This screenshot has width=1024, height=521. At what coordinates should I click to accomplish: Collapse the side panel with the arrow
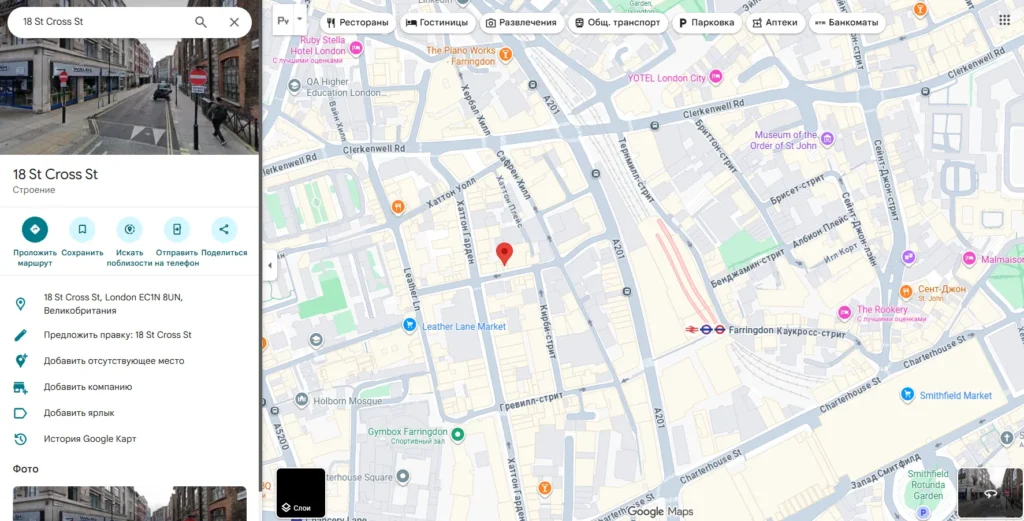tap(268, 266)
